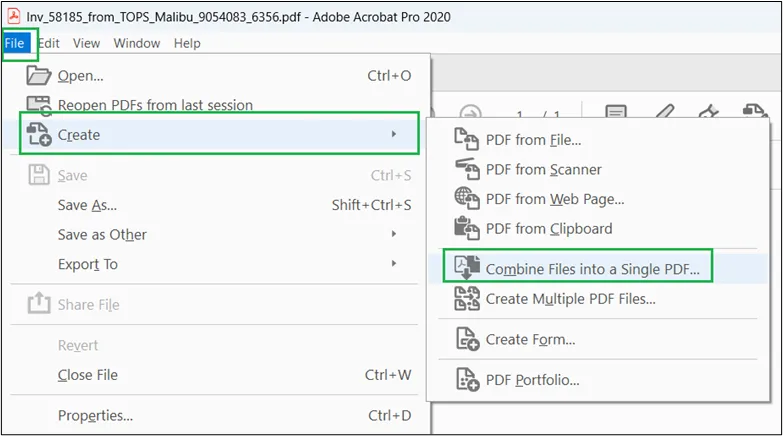Select the Create Form icon
The image size is (783, 436).
click(x=466, y=339)
